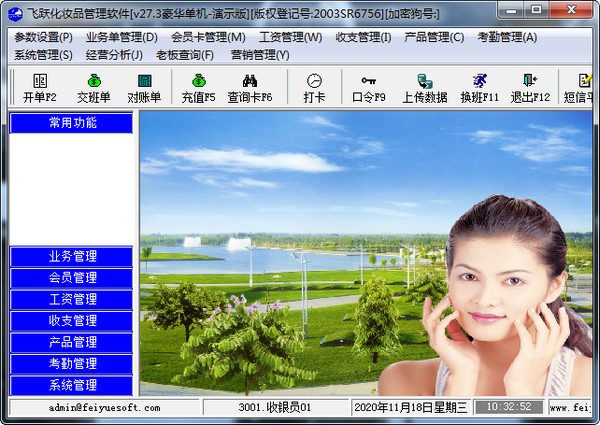
Task: Close the 飞跃化妆品管理软件 window
Action: pyautogui.click(x=571, y=10)
